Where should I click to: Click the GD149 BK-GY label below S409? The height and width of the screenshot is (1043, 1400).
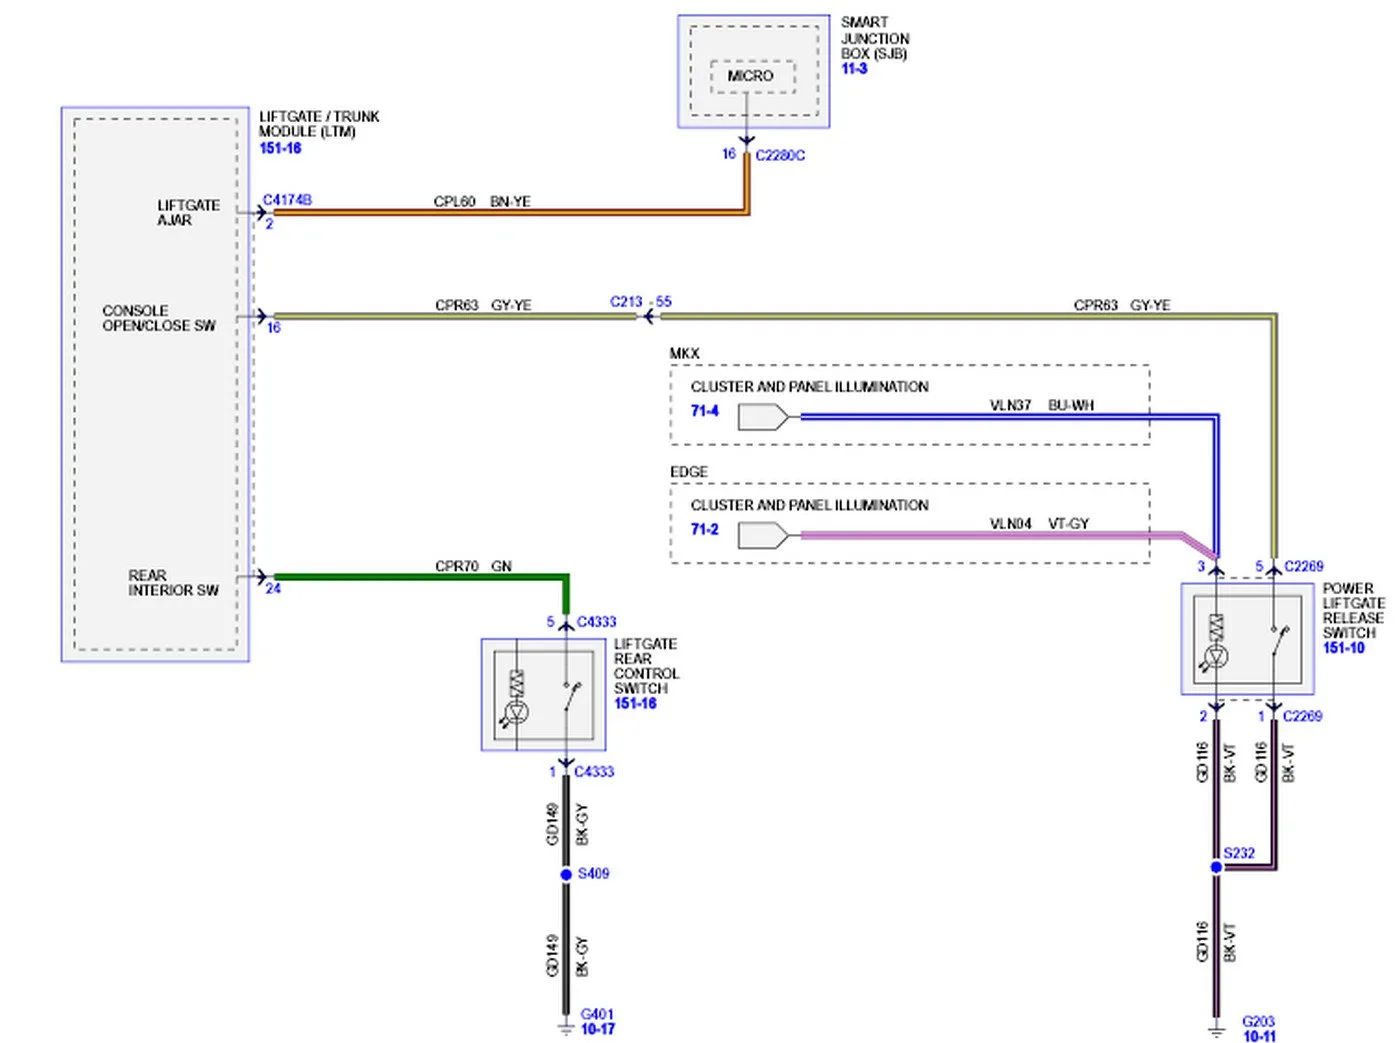(x=567, y=956)
